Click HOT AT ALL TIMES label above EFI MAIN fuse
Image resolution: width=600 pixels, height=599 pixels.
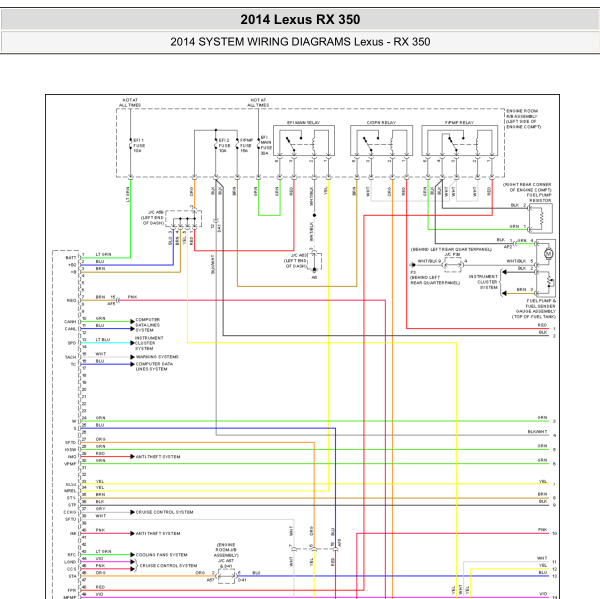pos(258,103)
